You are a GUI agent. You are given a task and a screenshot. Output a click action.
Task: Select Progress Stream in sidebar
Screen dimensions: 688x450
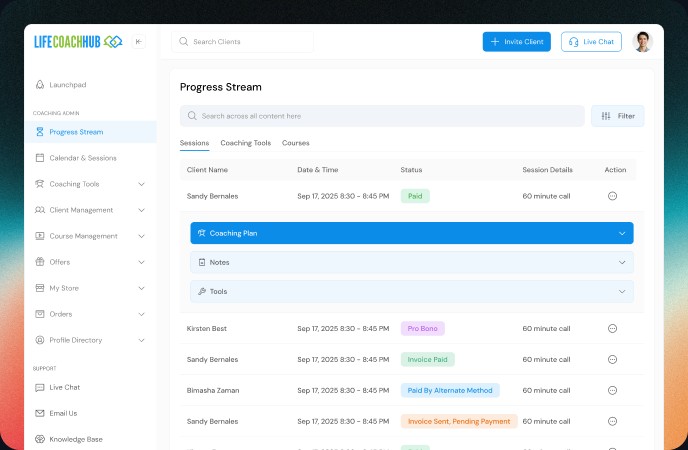point(91,132)
